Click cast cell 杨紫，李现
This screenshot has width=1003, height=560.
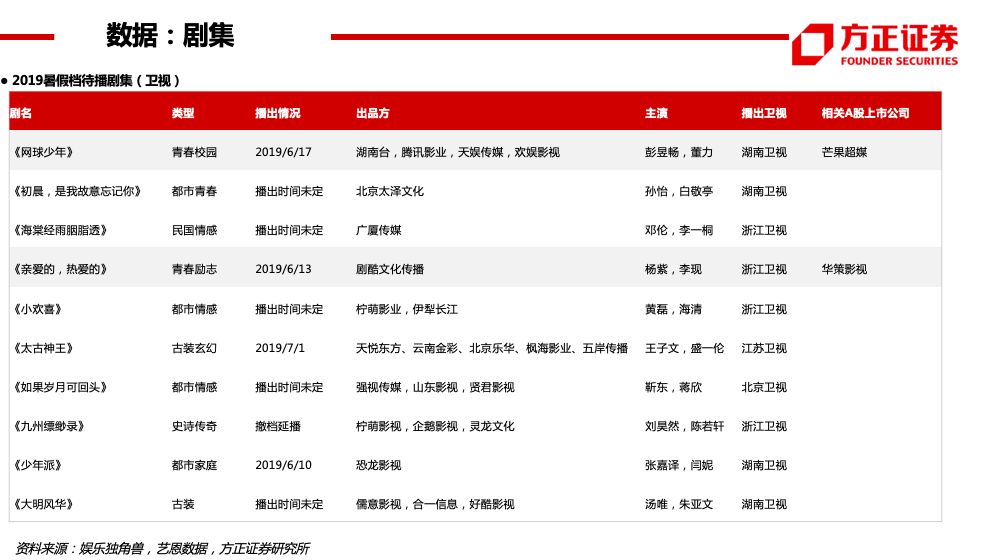click(x=673, y=269)
